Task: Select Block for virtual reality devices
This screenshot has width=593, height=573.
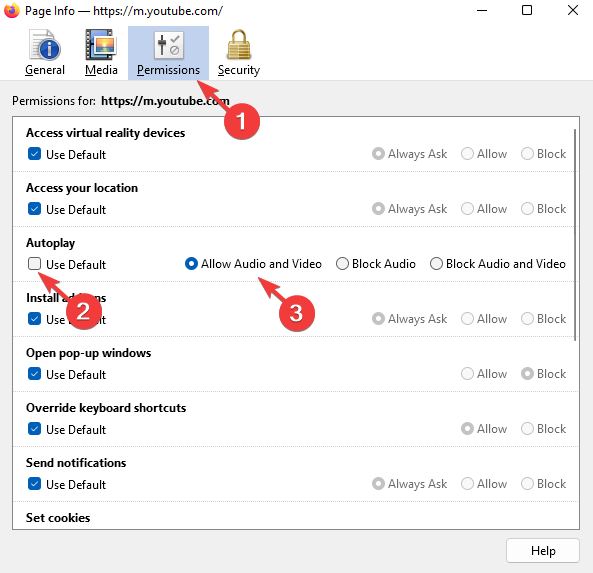Action: click(528, 154)
